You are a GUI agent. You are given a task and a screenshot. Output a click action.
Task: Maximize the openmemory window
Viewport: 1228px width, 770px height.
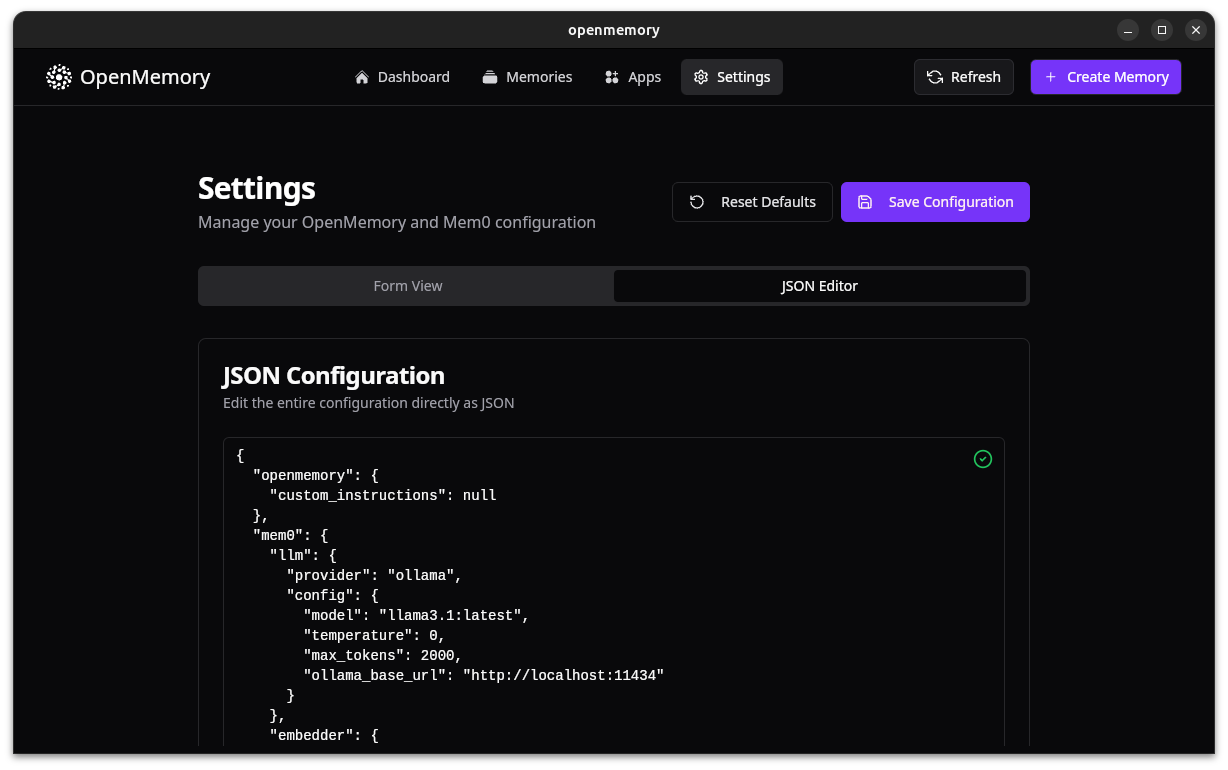[1161, 30]
